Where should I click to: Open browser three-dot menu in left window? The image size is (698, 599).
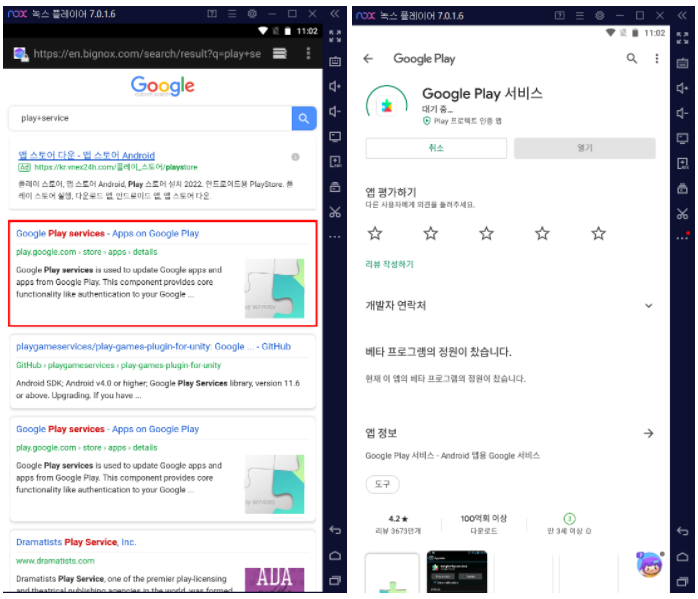coord(308,54)
